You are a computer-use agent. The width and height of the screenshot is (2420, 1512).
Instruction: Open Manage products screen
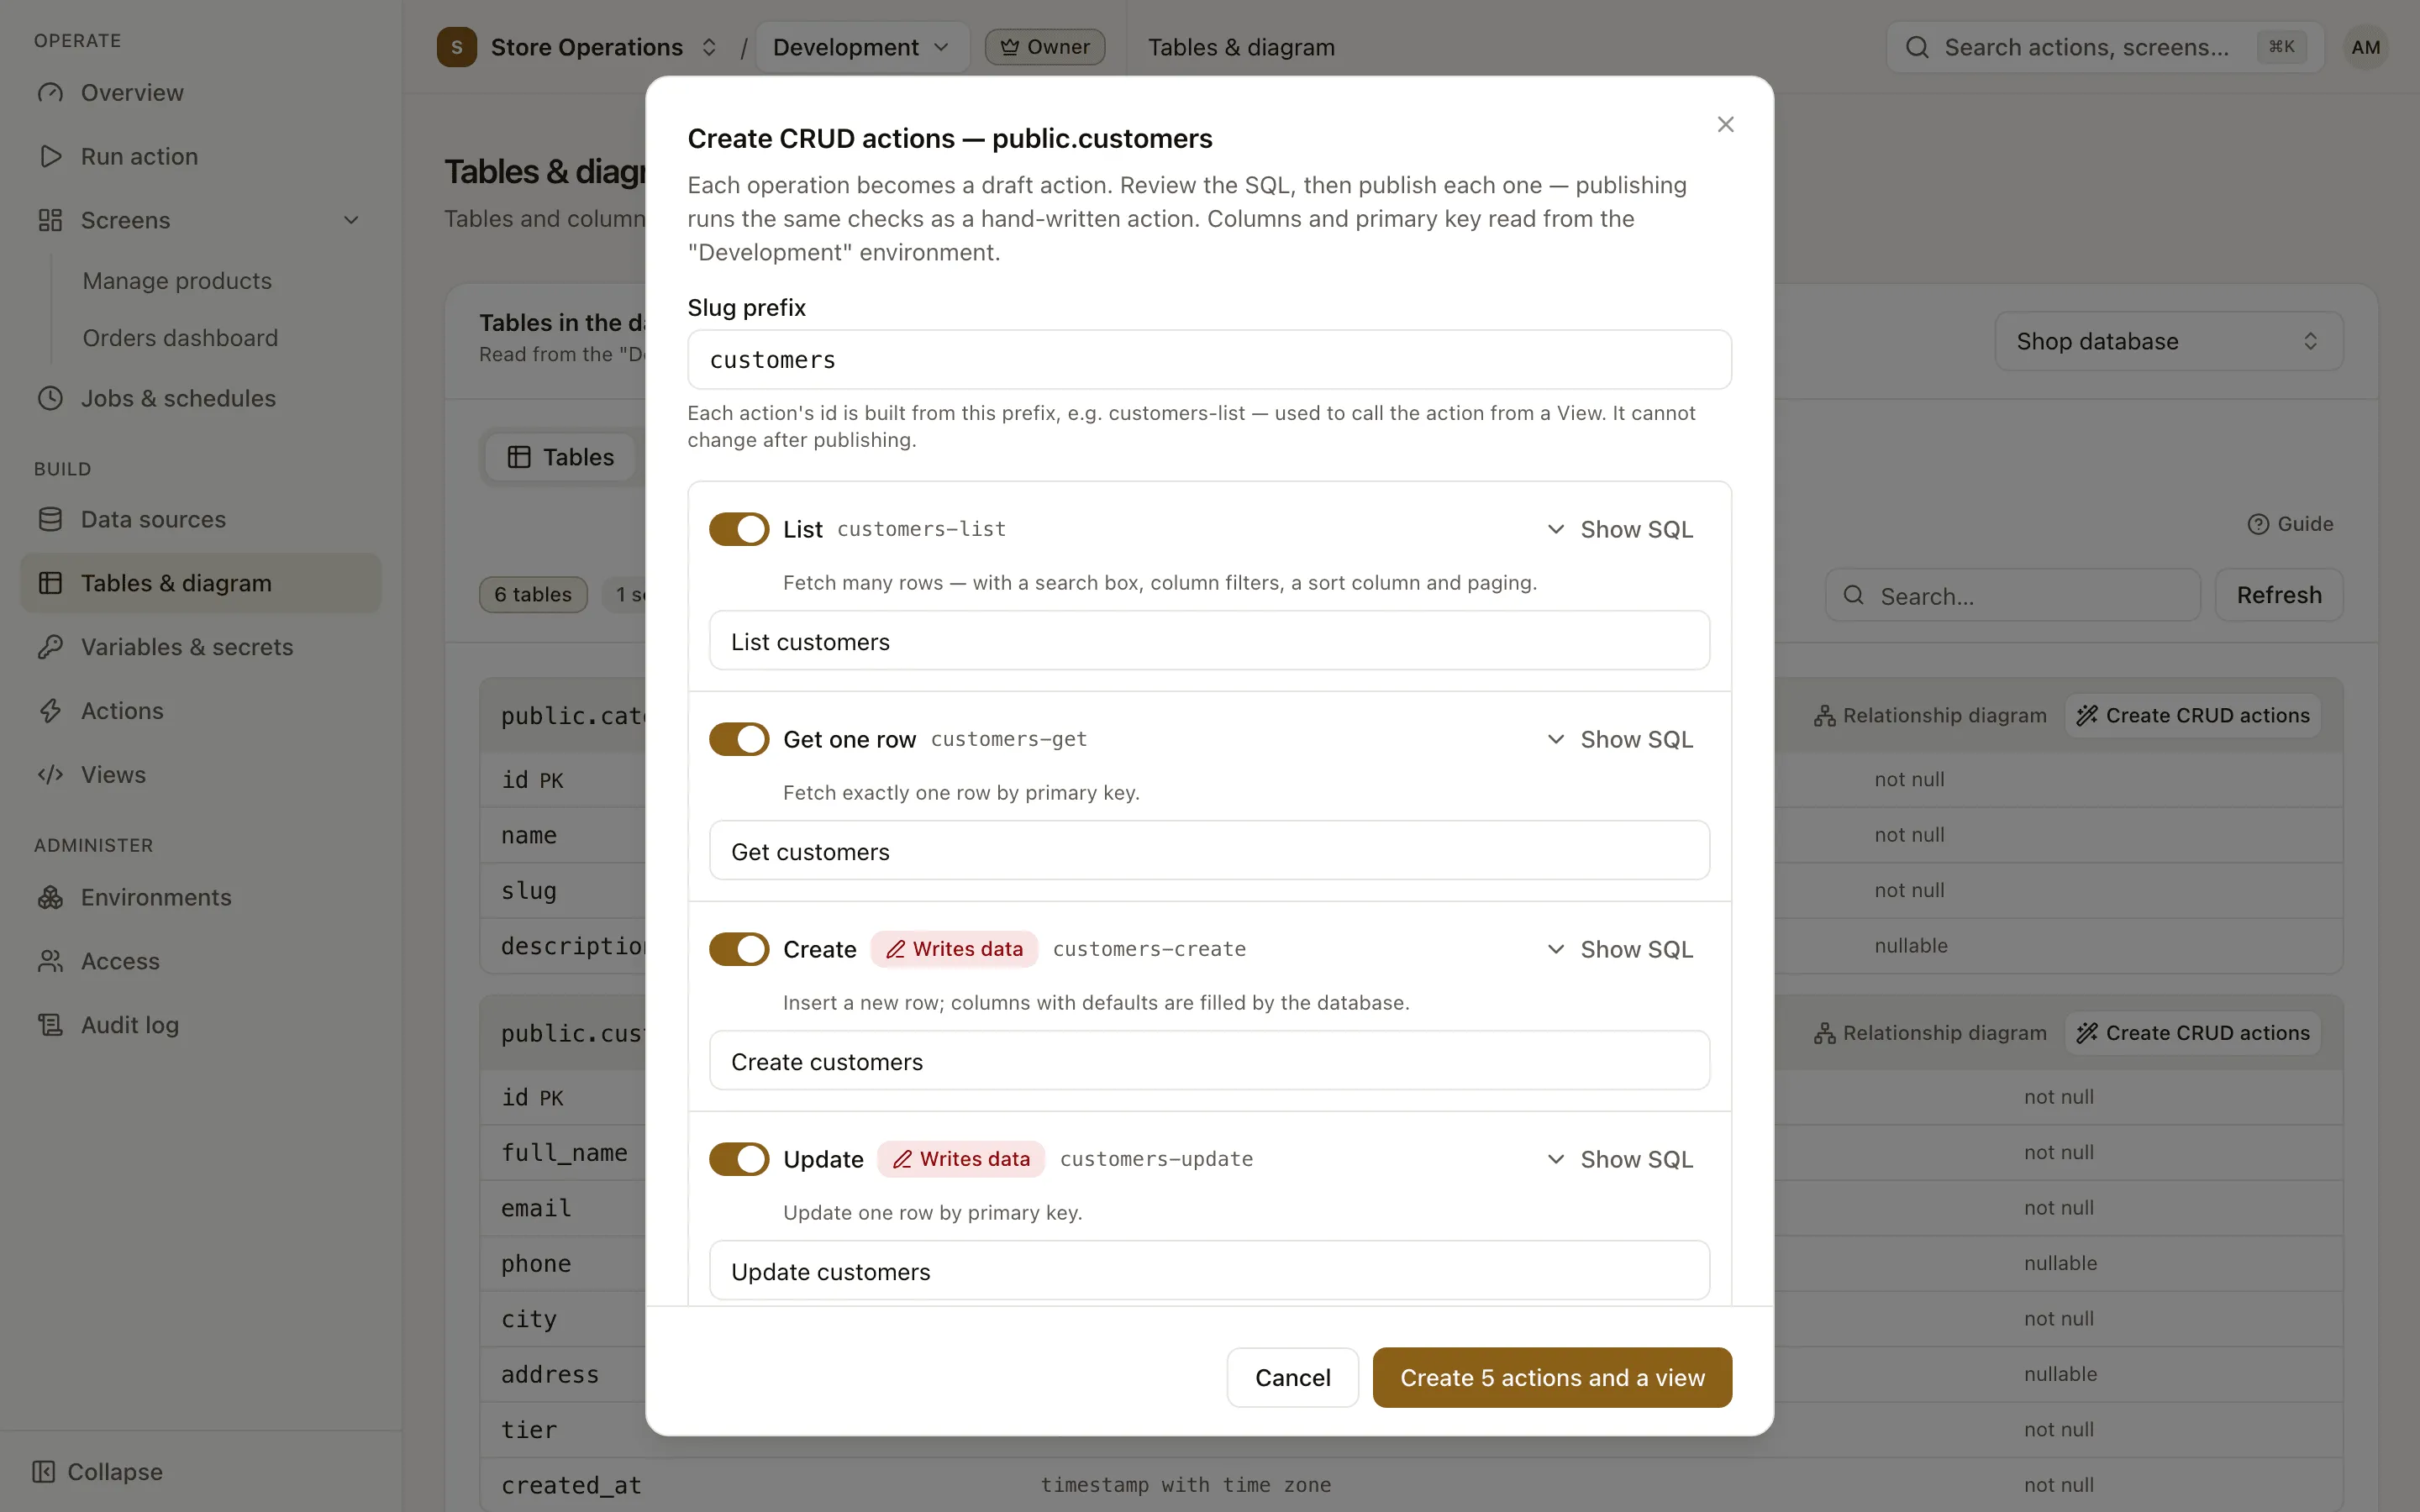click(177, 281)
